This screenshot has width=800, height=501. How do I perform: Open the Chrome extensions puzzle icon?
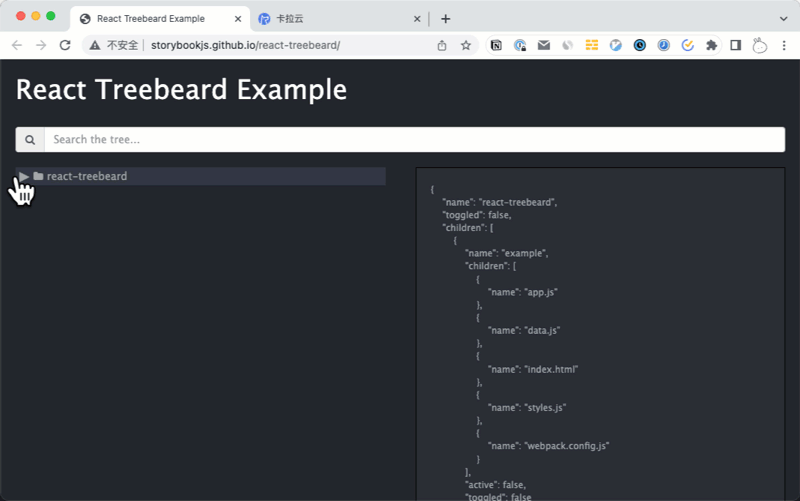pos(712,45)
